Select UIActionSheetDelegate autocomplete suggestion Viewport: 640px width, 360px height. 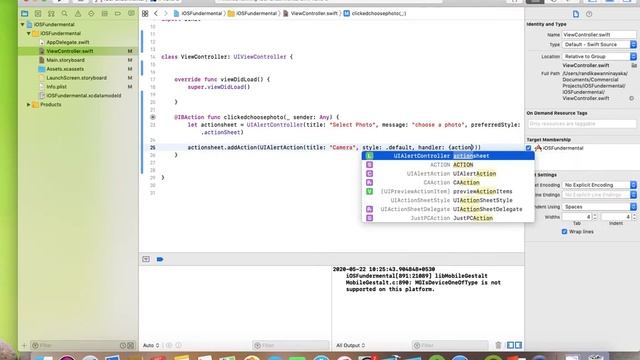click(x=448, y=209)
